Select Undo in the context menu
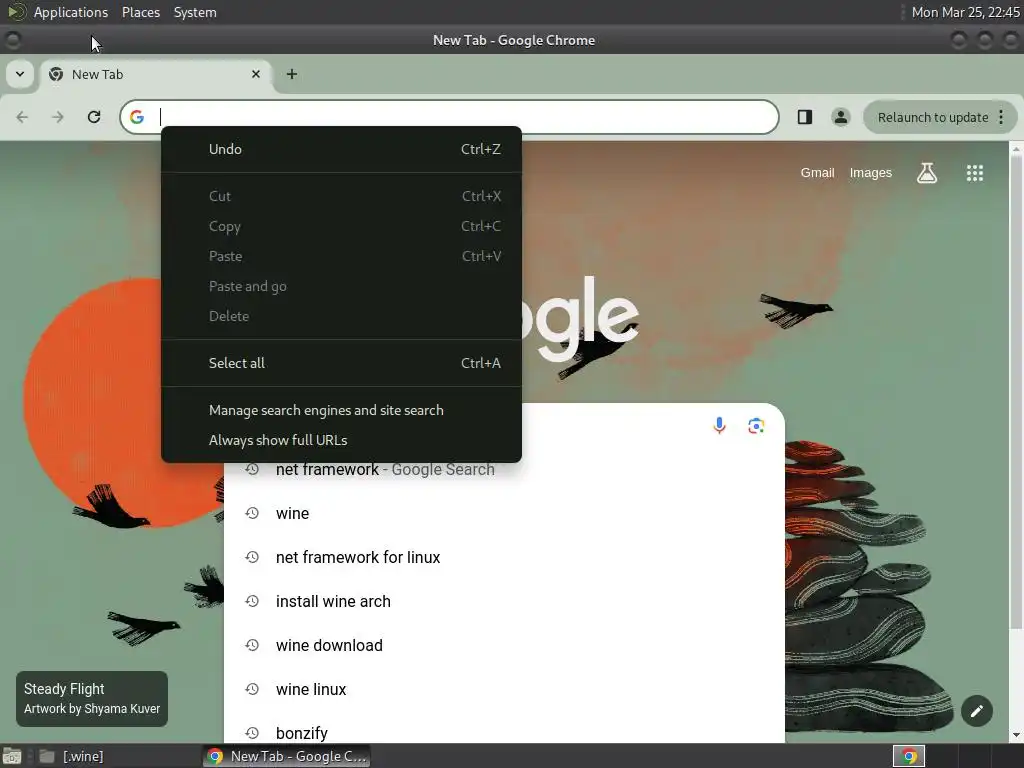 (341, 149)
